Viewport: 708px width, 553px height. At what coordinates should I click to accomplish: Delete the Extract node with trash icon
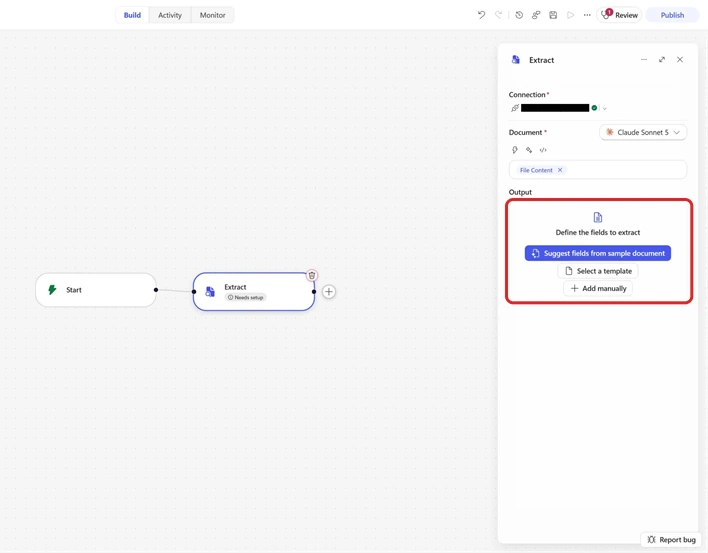pos(312,275)
